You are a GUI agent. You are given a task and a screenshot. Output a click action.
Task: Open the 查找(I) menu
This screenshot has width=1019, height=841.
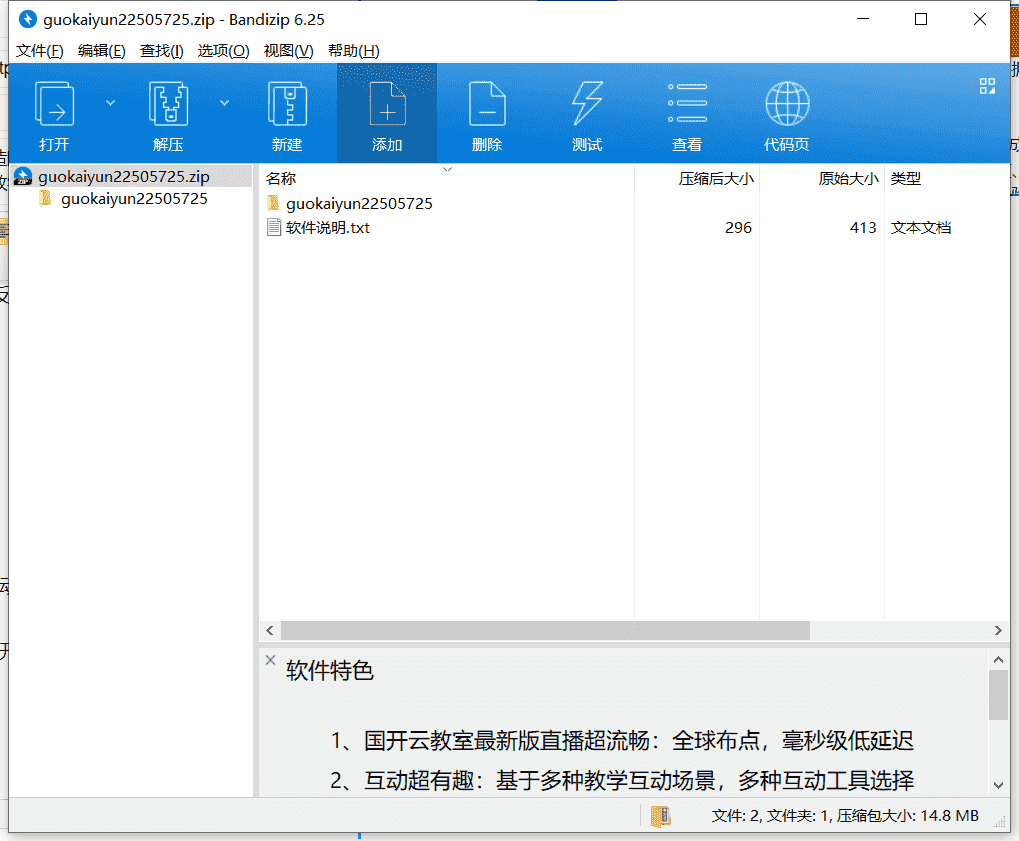162,51
